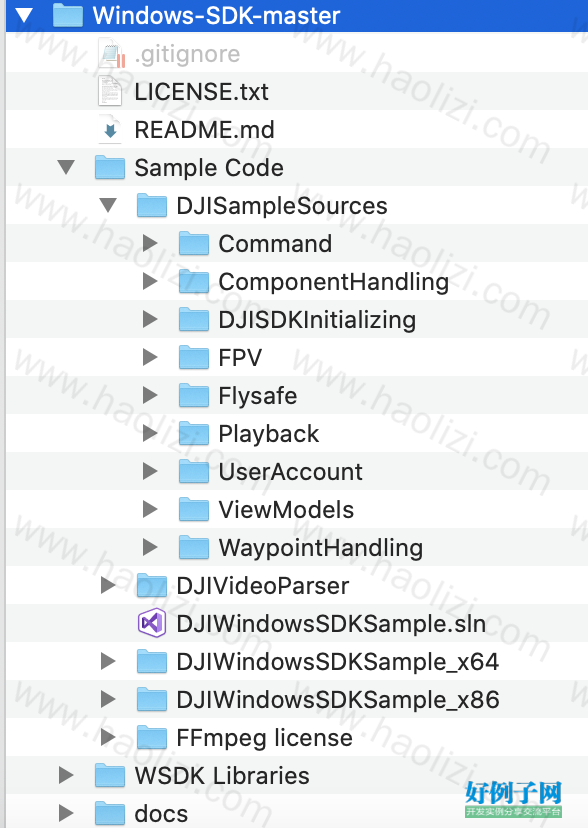
Task: Collapse the Sample Code folder
Action: 66,167
